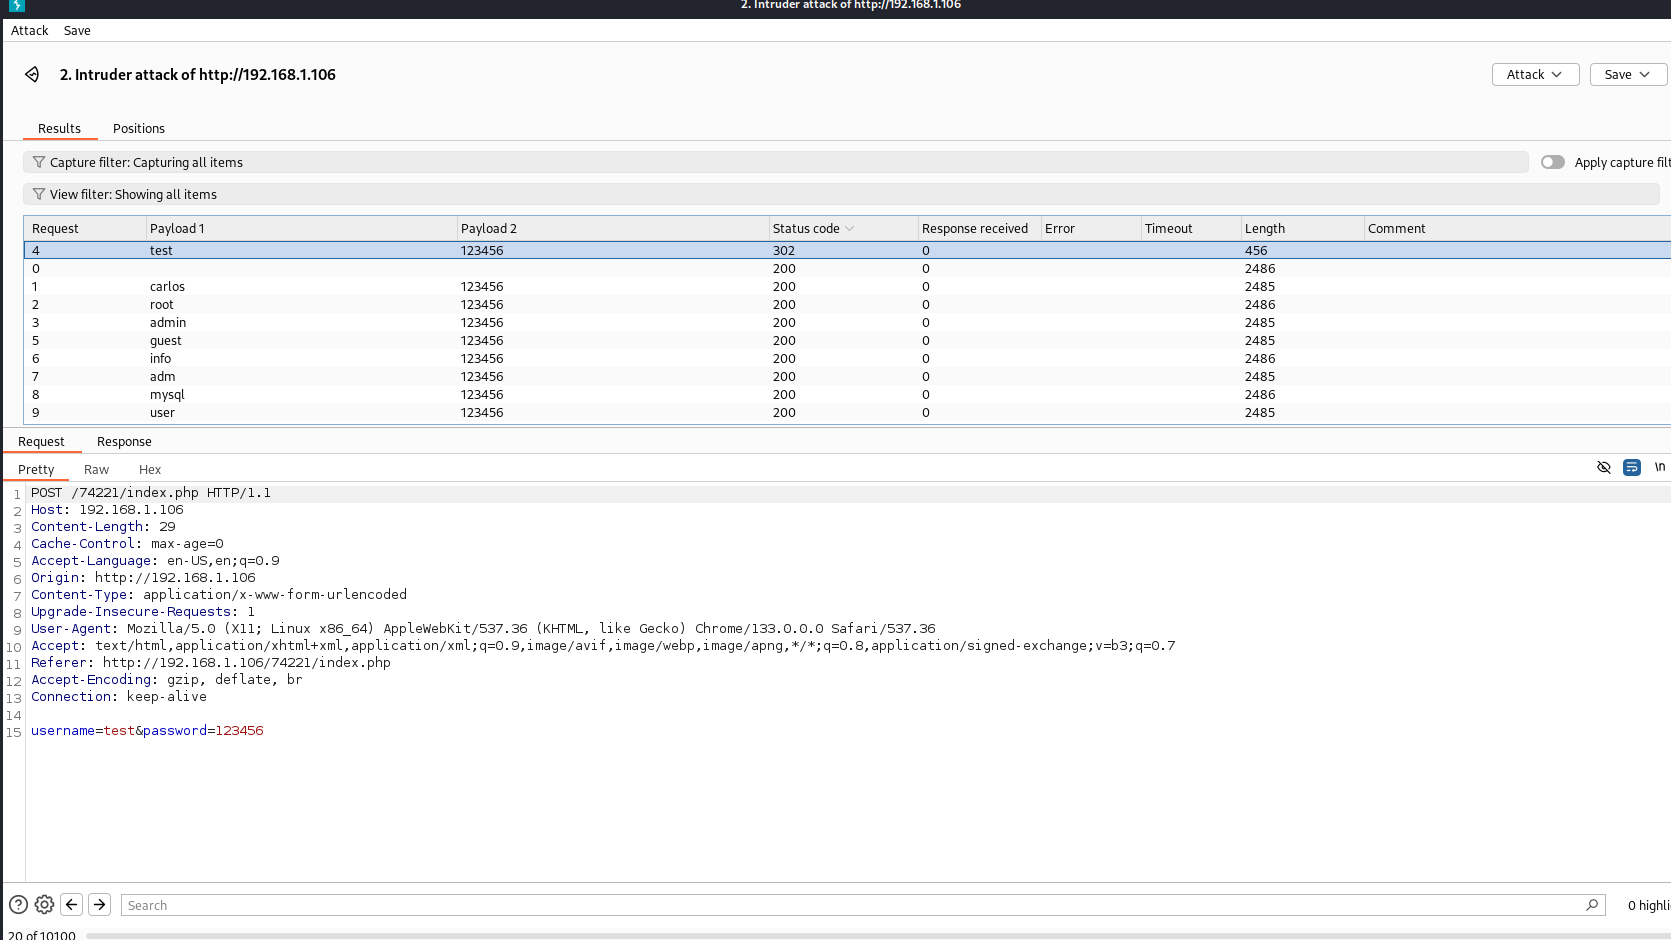Viewport: 1671px width, 940px height.
Task: Switch to the Results tab
Action: click(x=60, y=129)
